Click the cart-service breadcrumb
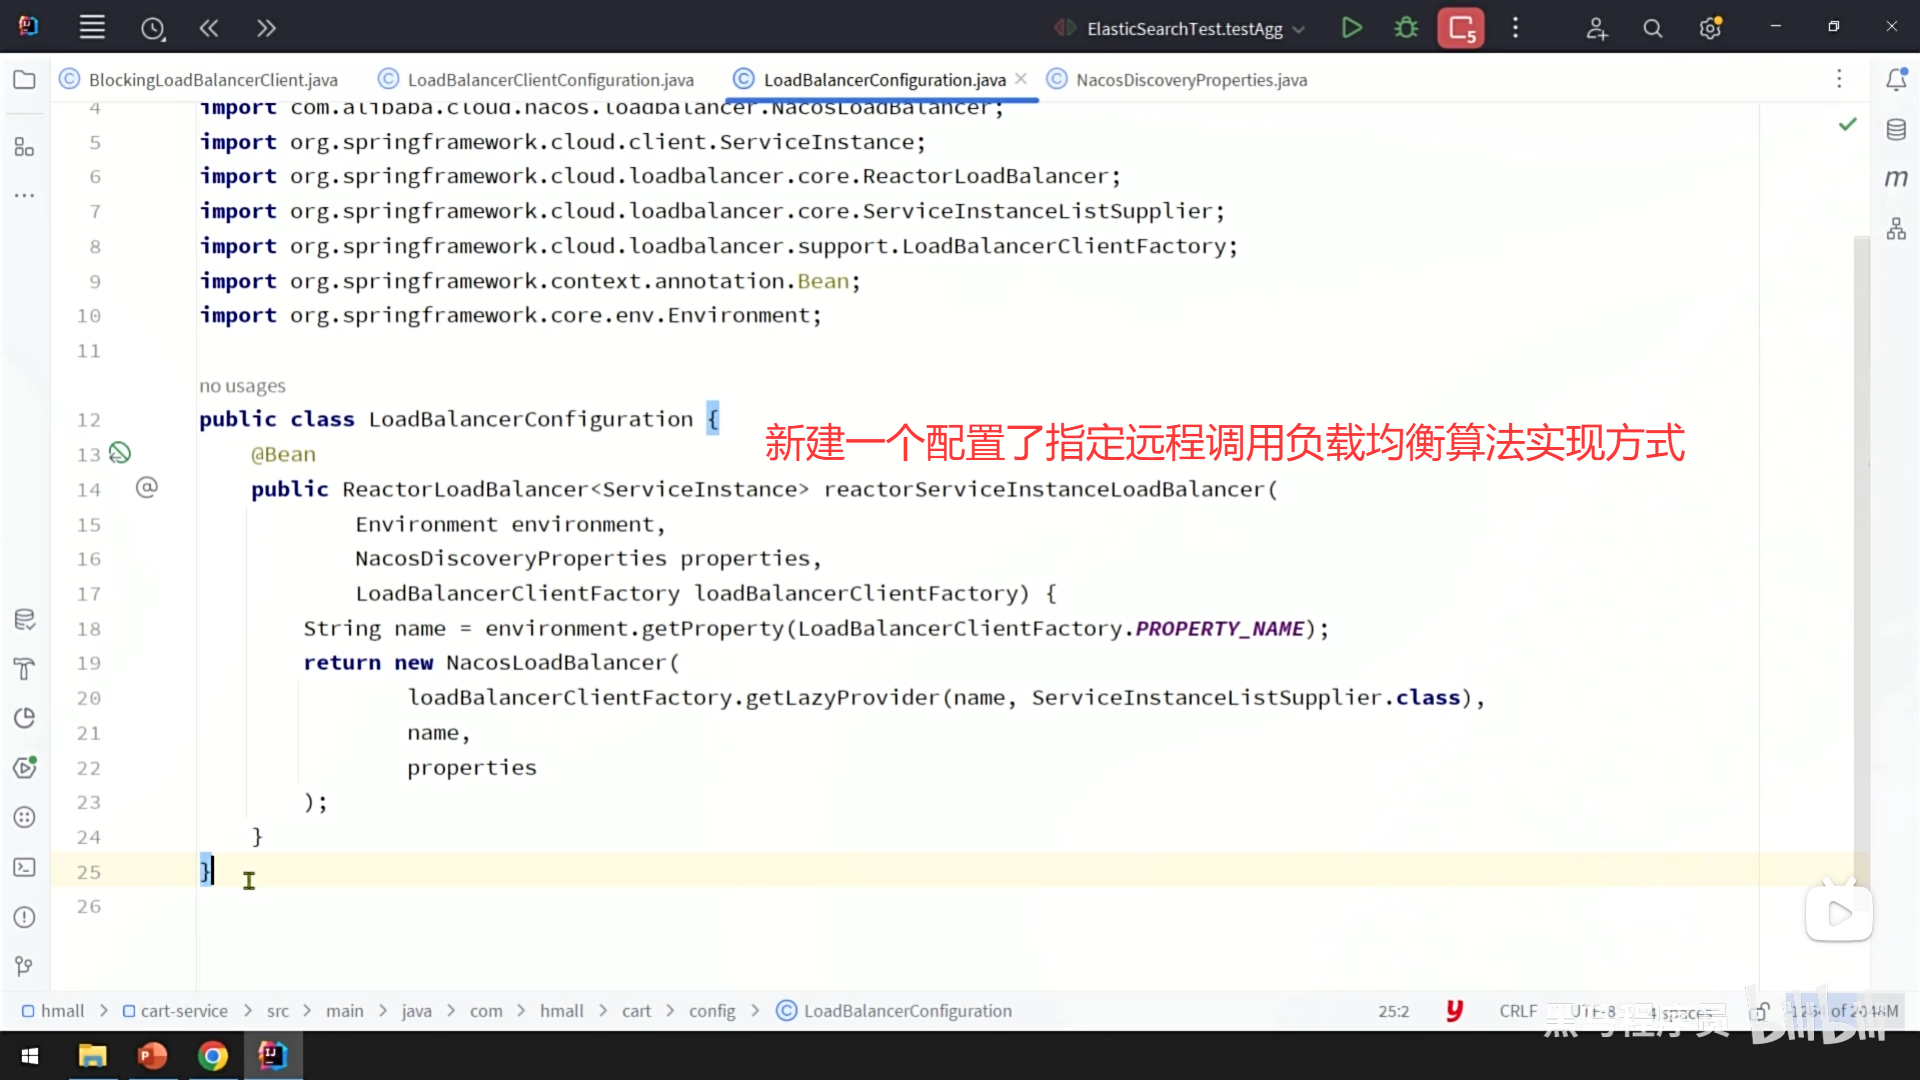The width and height of the screenshot is (1920, 1080). tap(183, 1011)
